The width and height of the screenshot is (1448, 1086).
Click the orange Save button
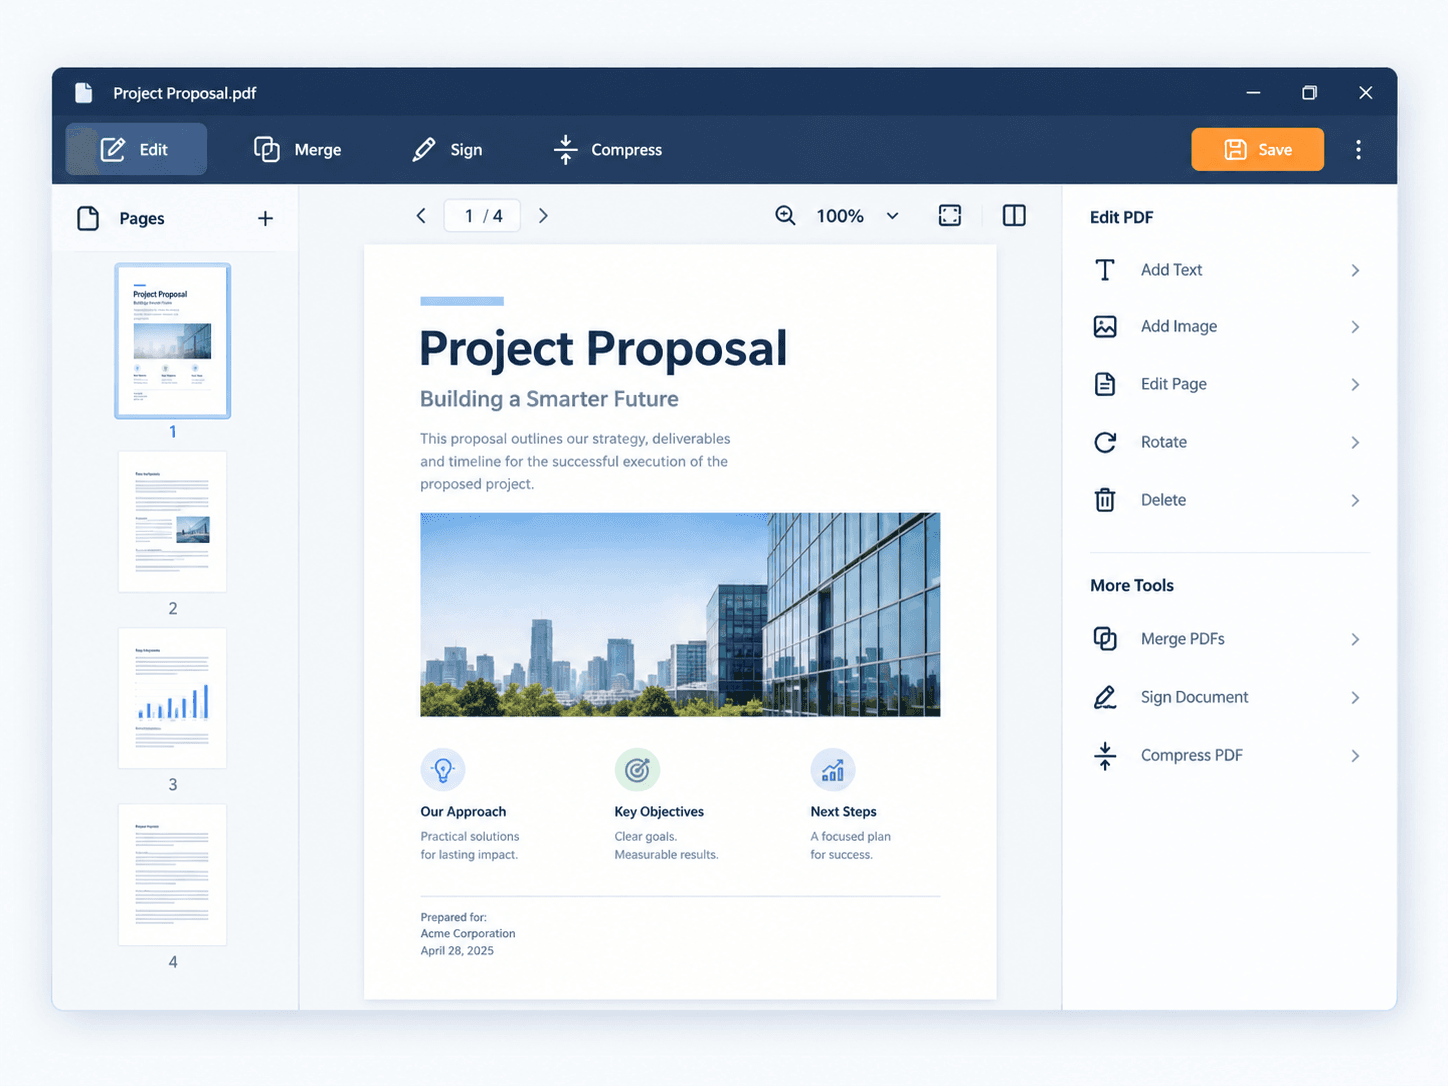[1257, 150]
